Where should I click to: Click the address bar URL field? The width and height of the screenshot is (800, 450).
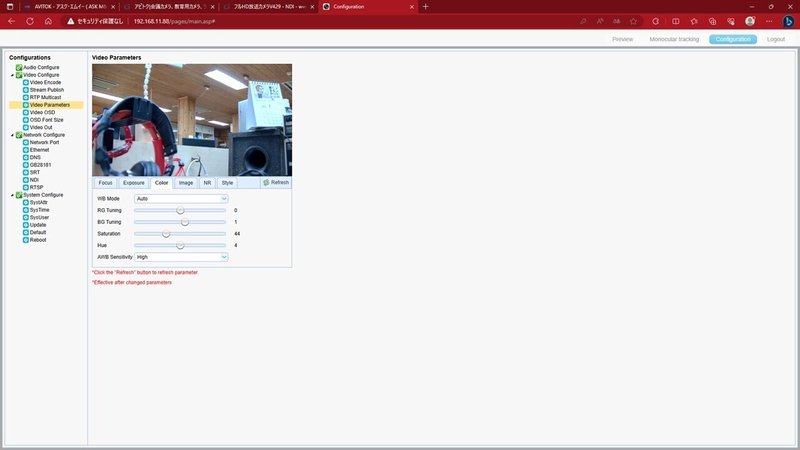pyautogui.click(x=174, y=21)
